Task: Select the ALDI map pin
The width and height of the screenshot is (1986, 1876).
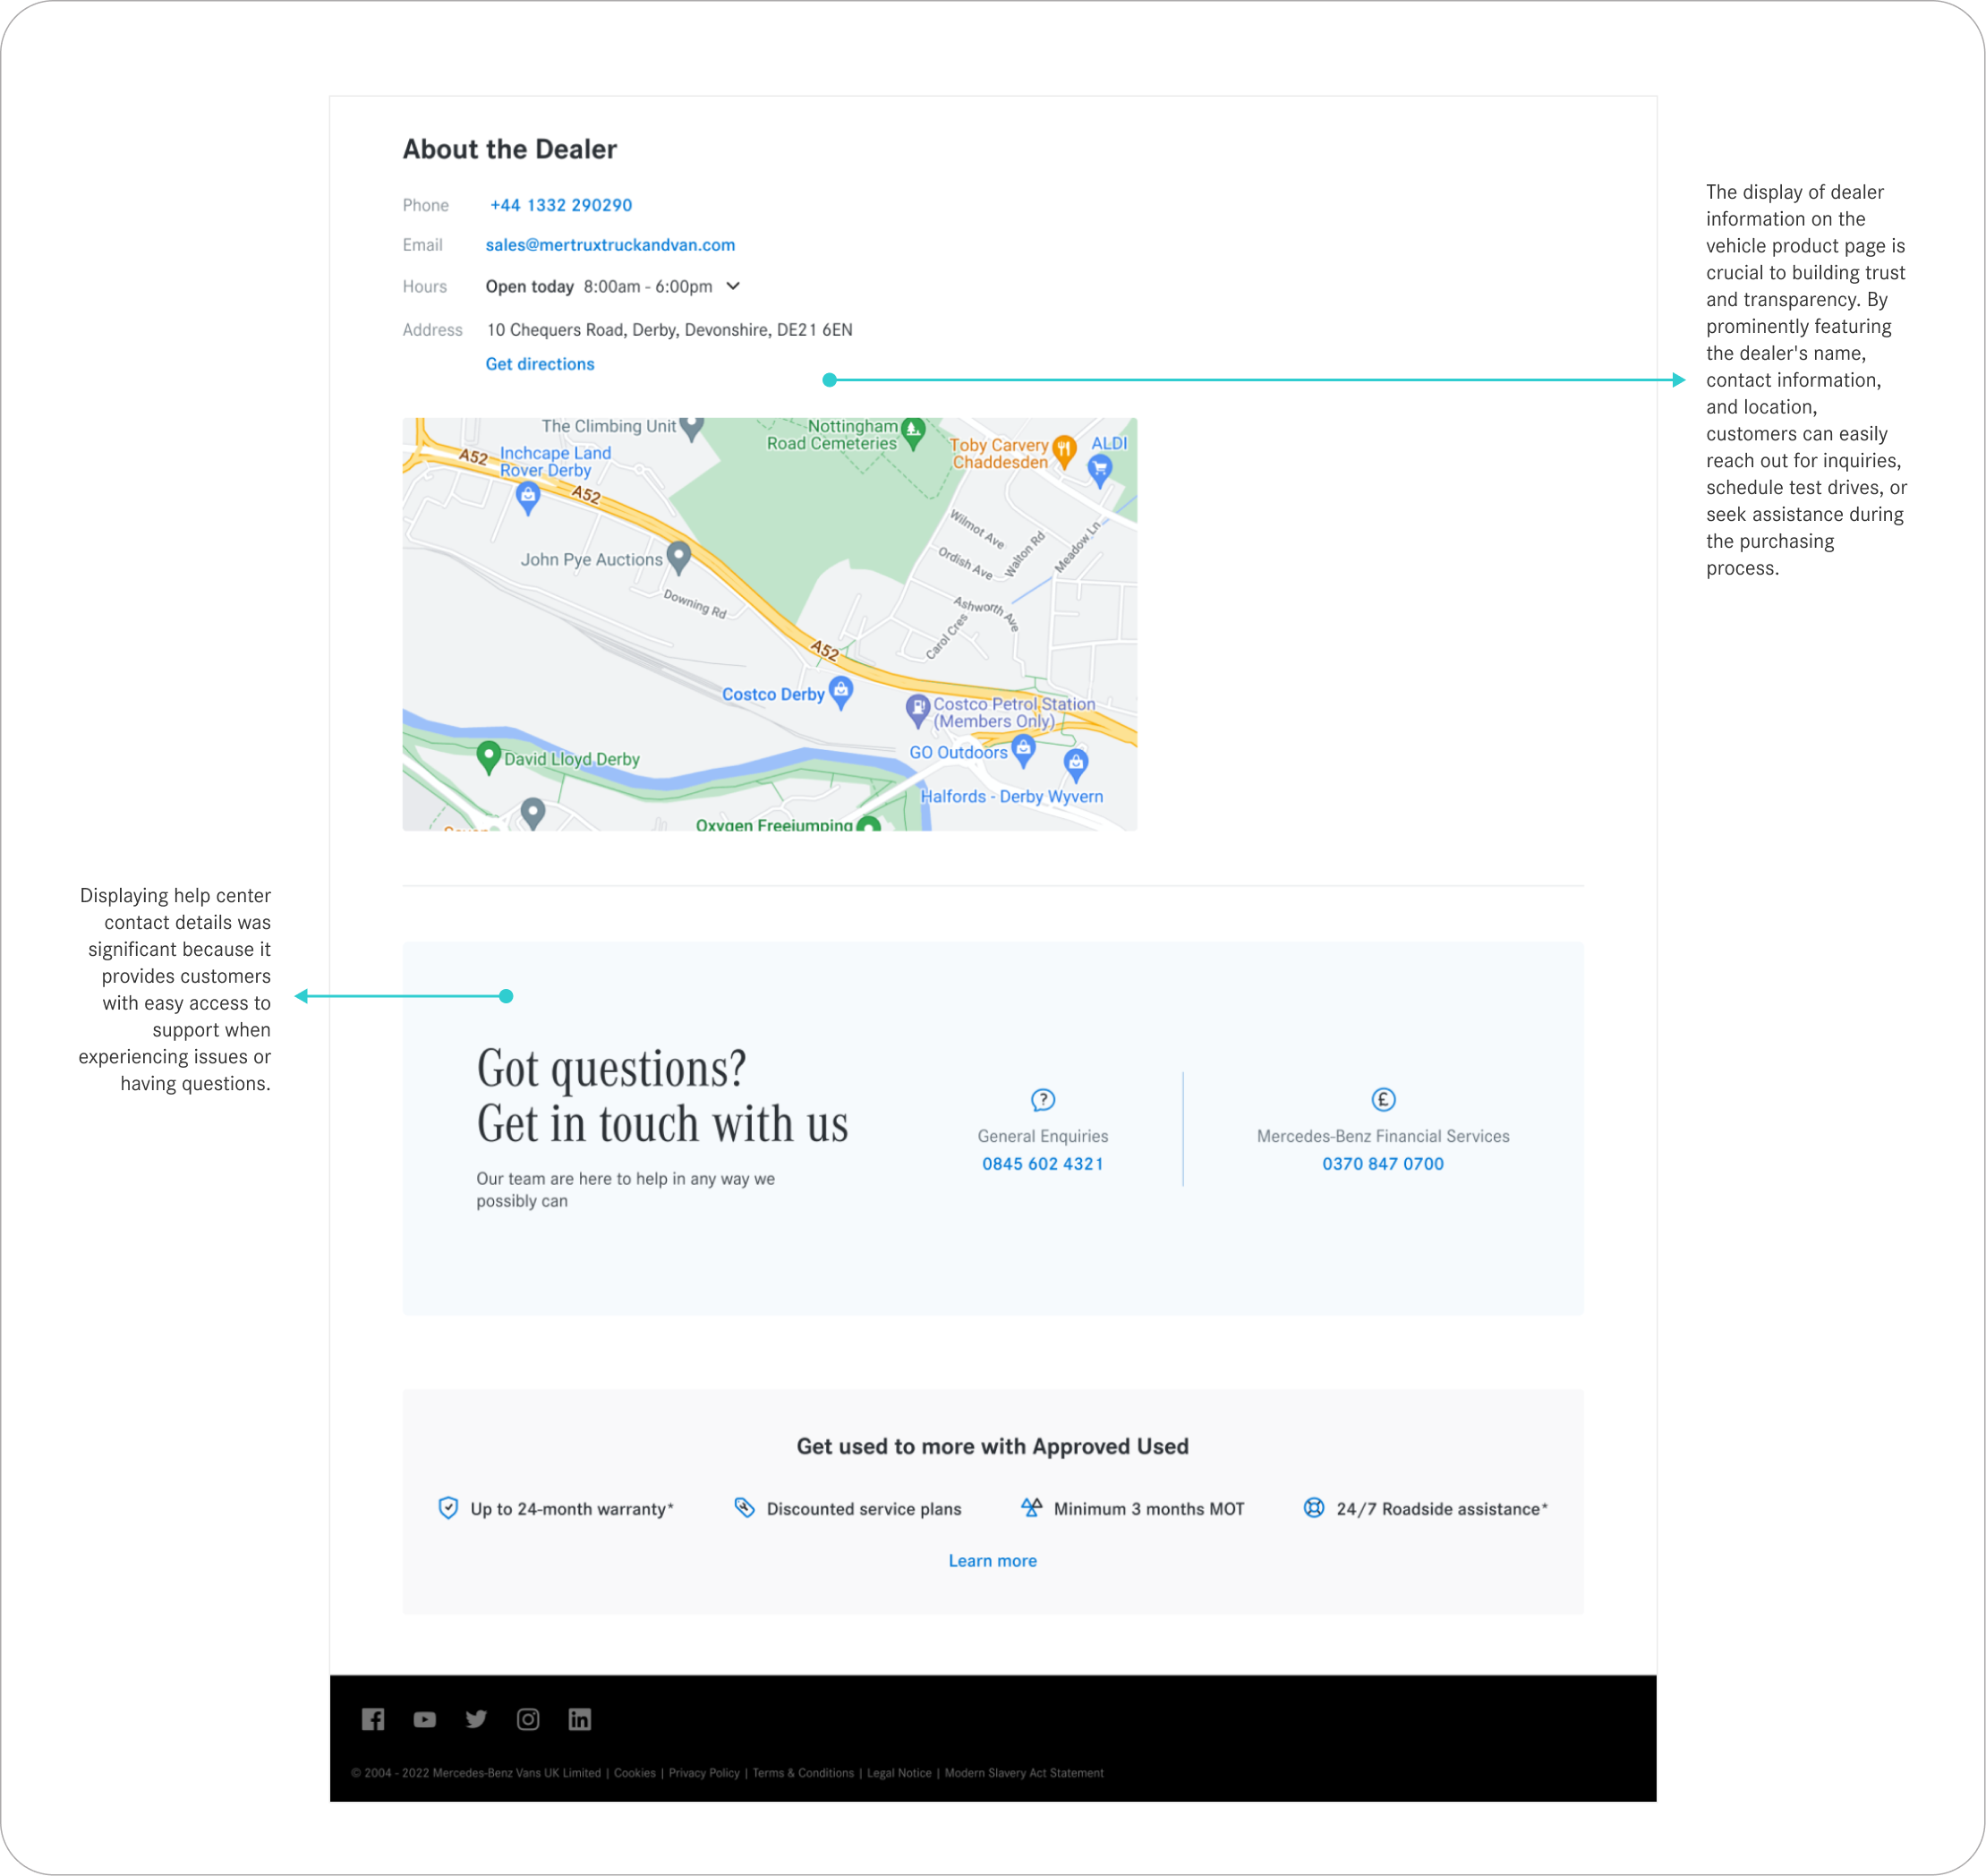Action: tap(1100, 470)
